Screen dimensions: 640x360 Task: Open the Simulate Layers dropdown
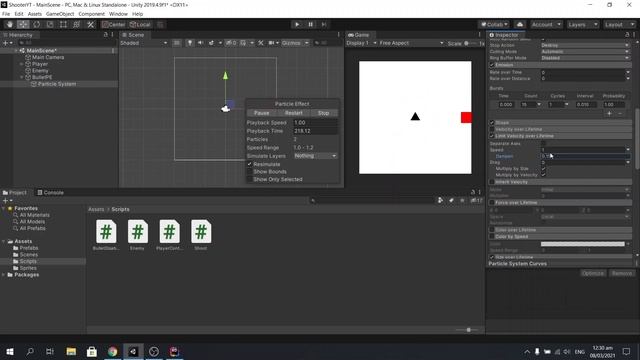pyautogui.click(x=316, y=156)
